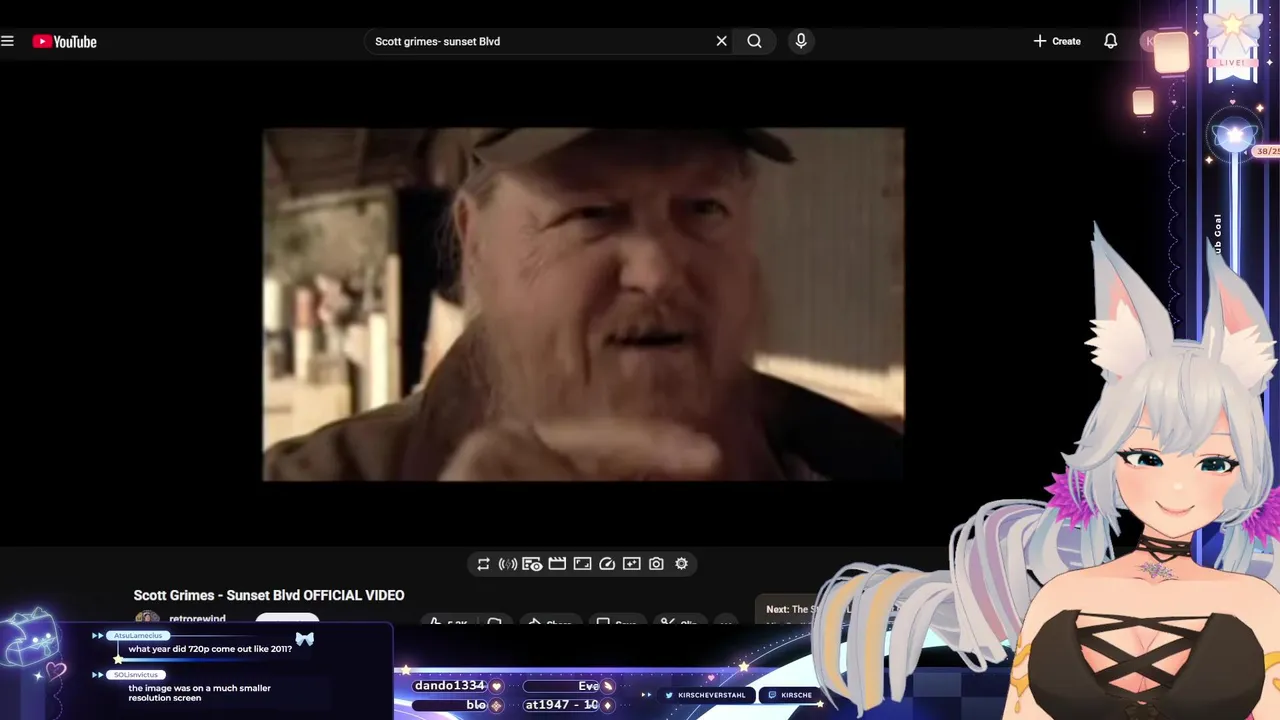Click the KIRSCHEVERSTAHL Twitter handle label
This screenshot has height=720, width=1280.
(x=711, y=695)
